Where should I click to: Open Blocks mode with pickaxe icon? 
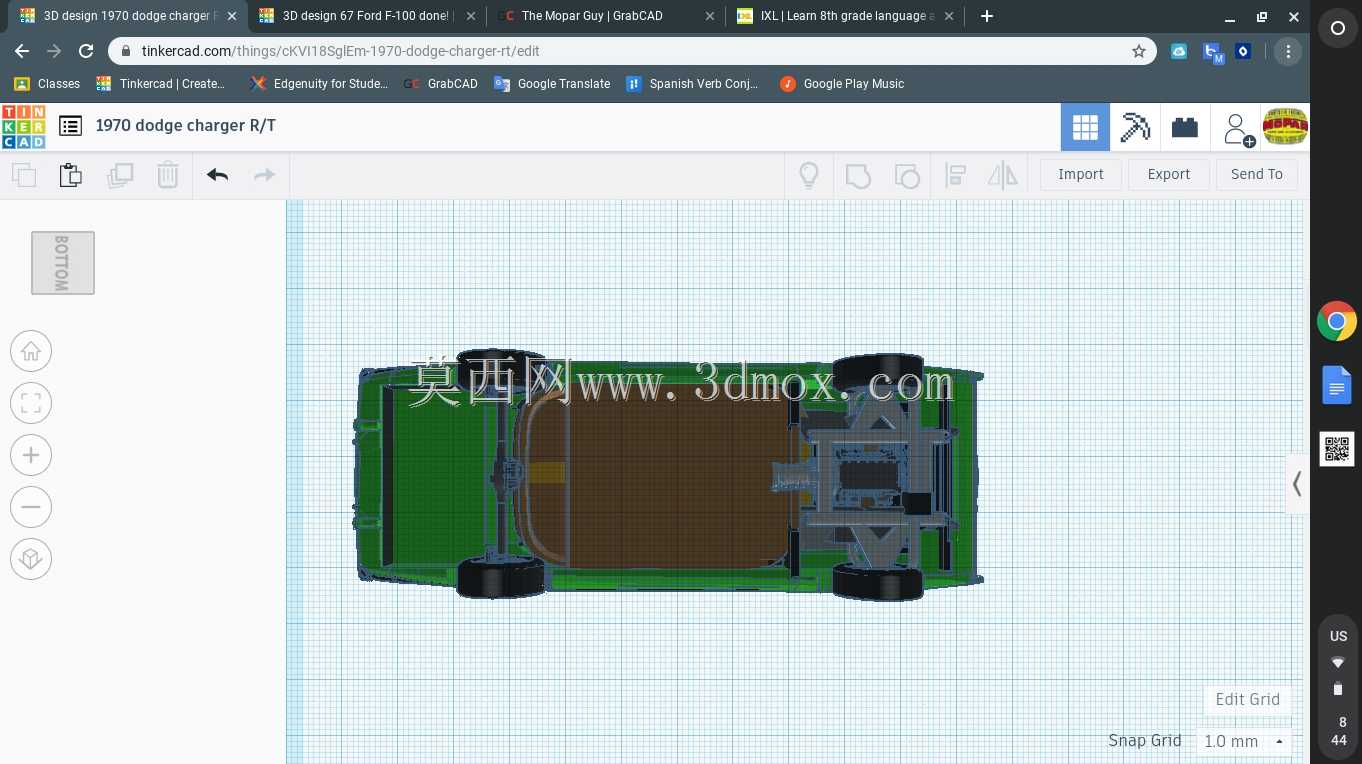click(1135, 127)
